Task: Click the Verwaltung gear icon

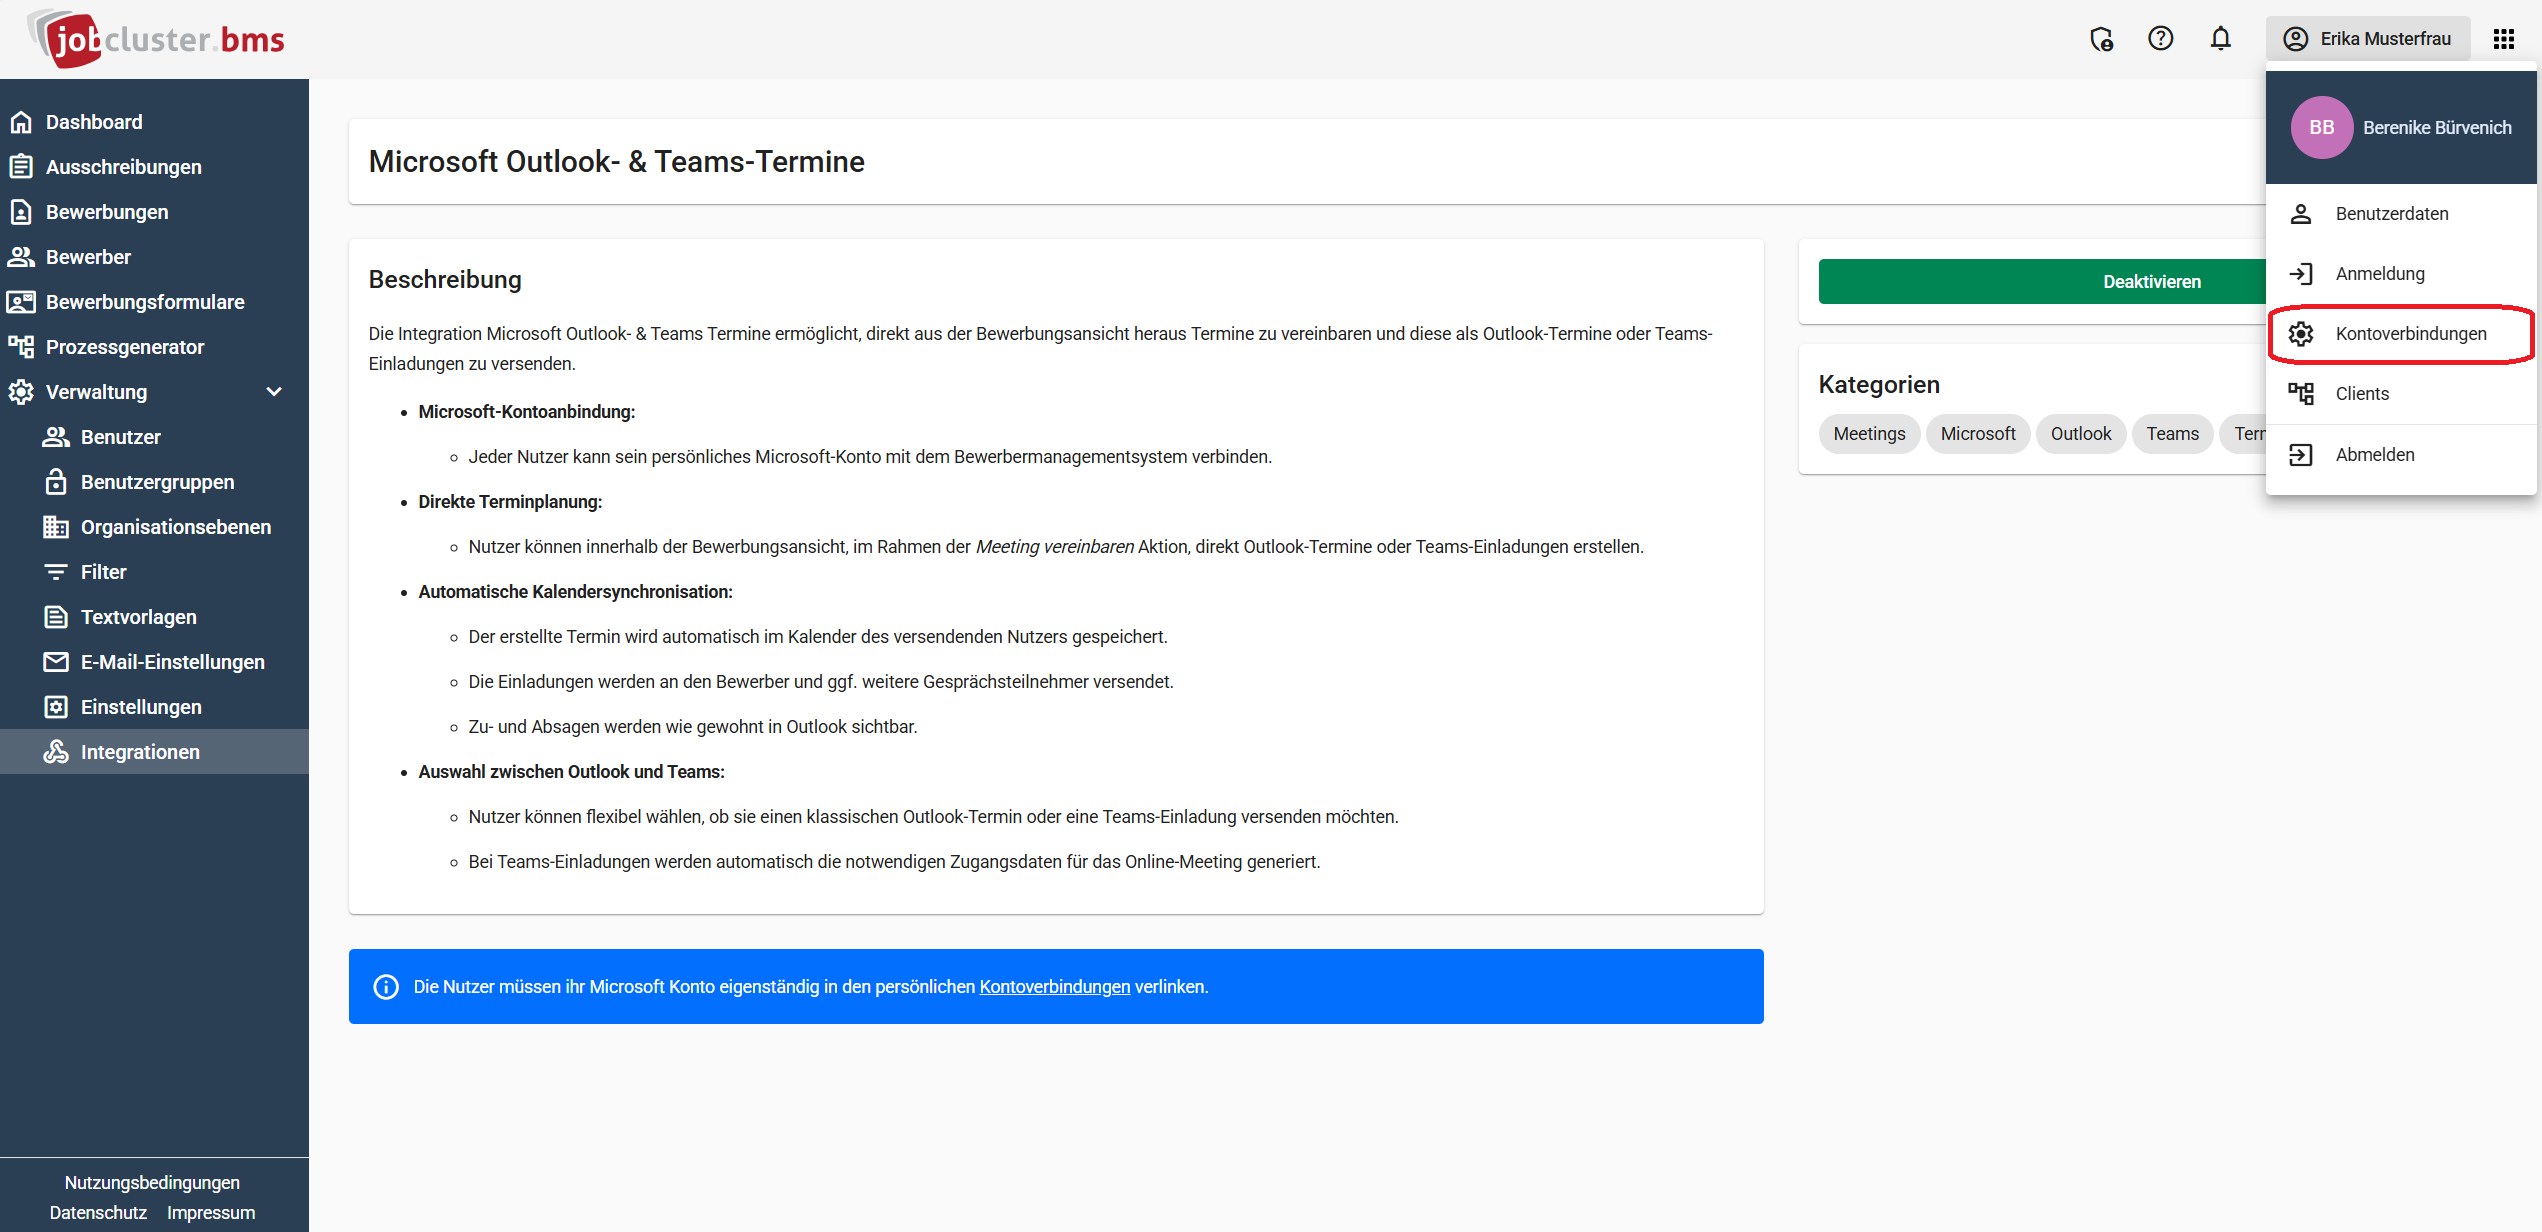Action: pyautogui.click(x=21, y=392)
